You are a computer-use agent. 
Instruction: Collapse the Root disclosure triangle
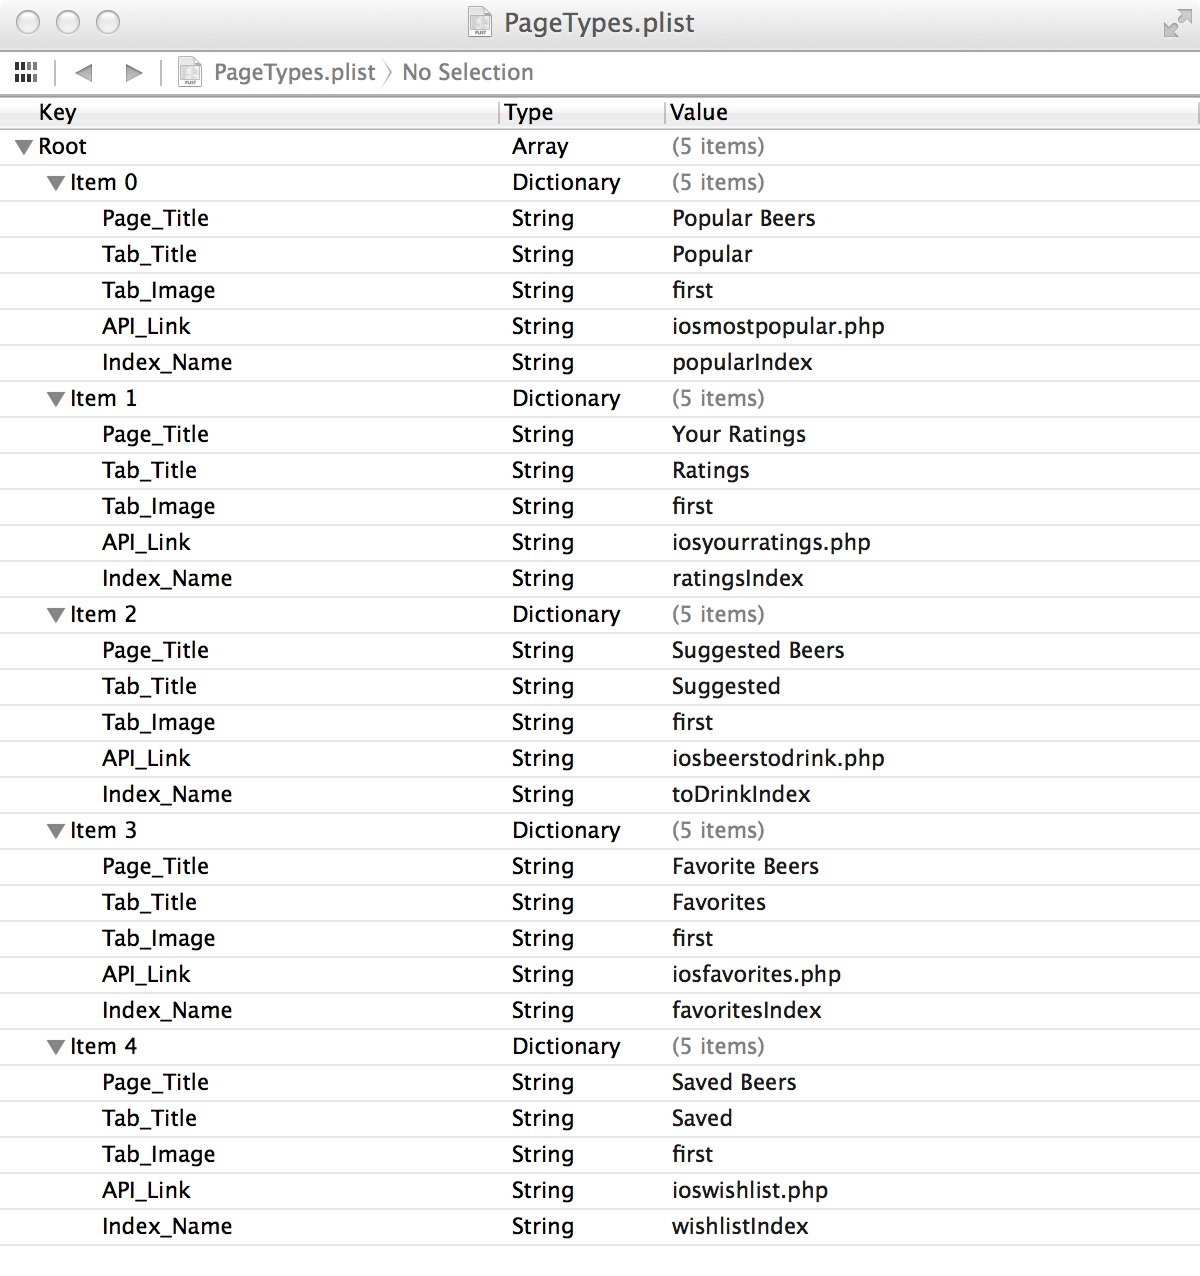click(25, 147)
